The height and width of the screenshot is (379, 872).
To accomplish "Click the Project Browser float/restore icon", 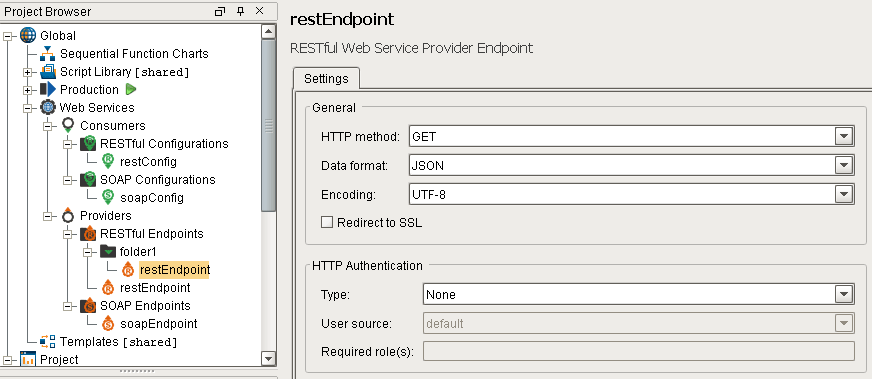I will [220, 11].
